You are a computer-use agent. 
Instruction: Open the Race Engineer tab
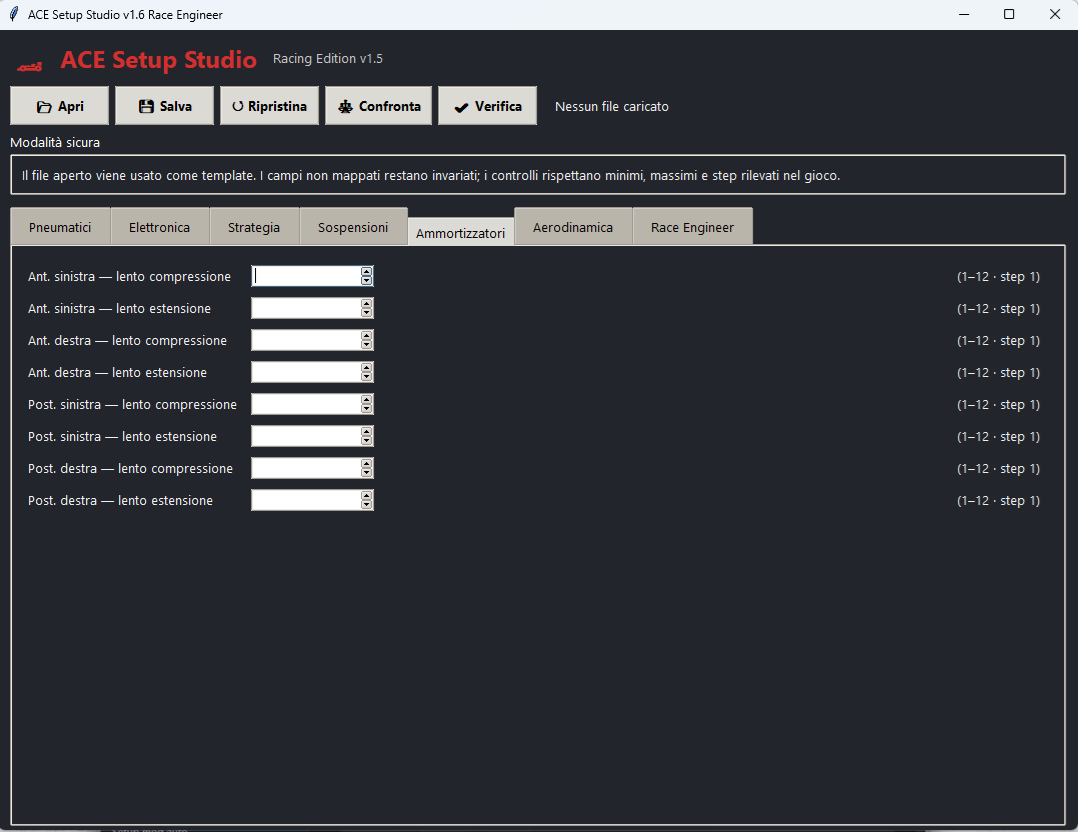point(692,228)
